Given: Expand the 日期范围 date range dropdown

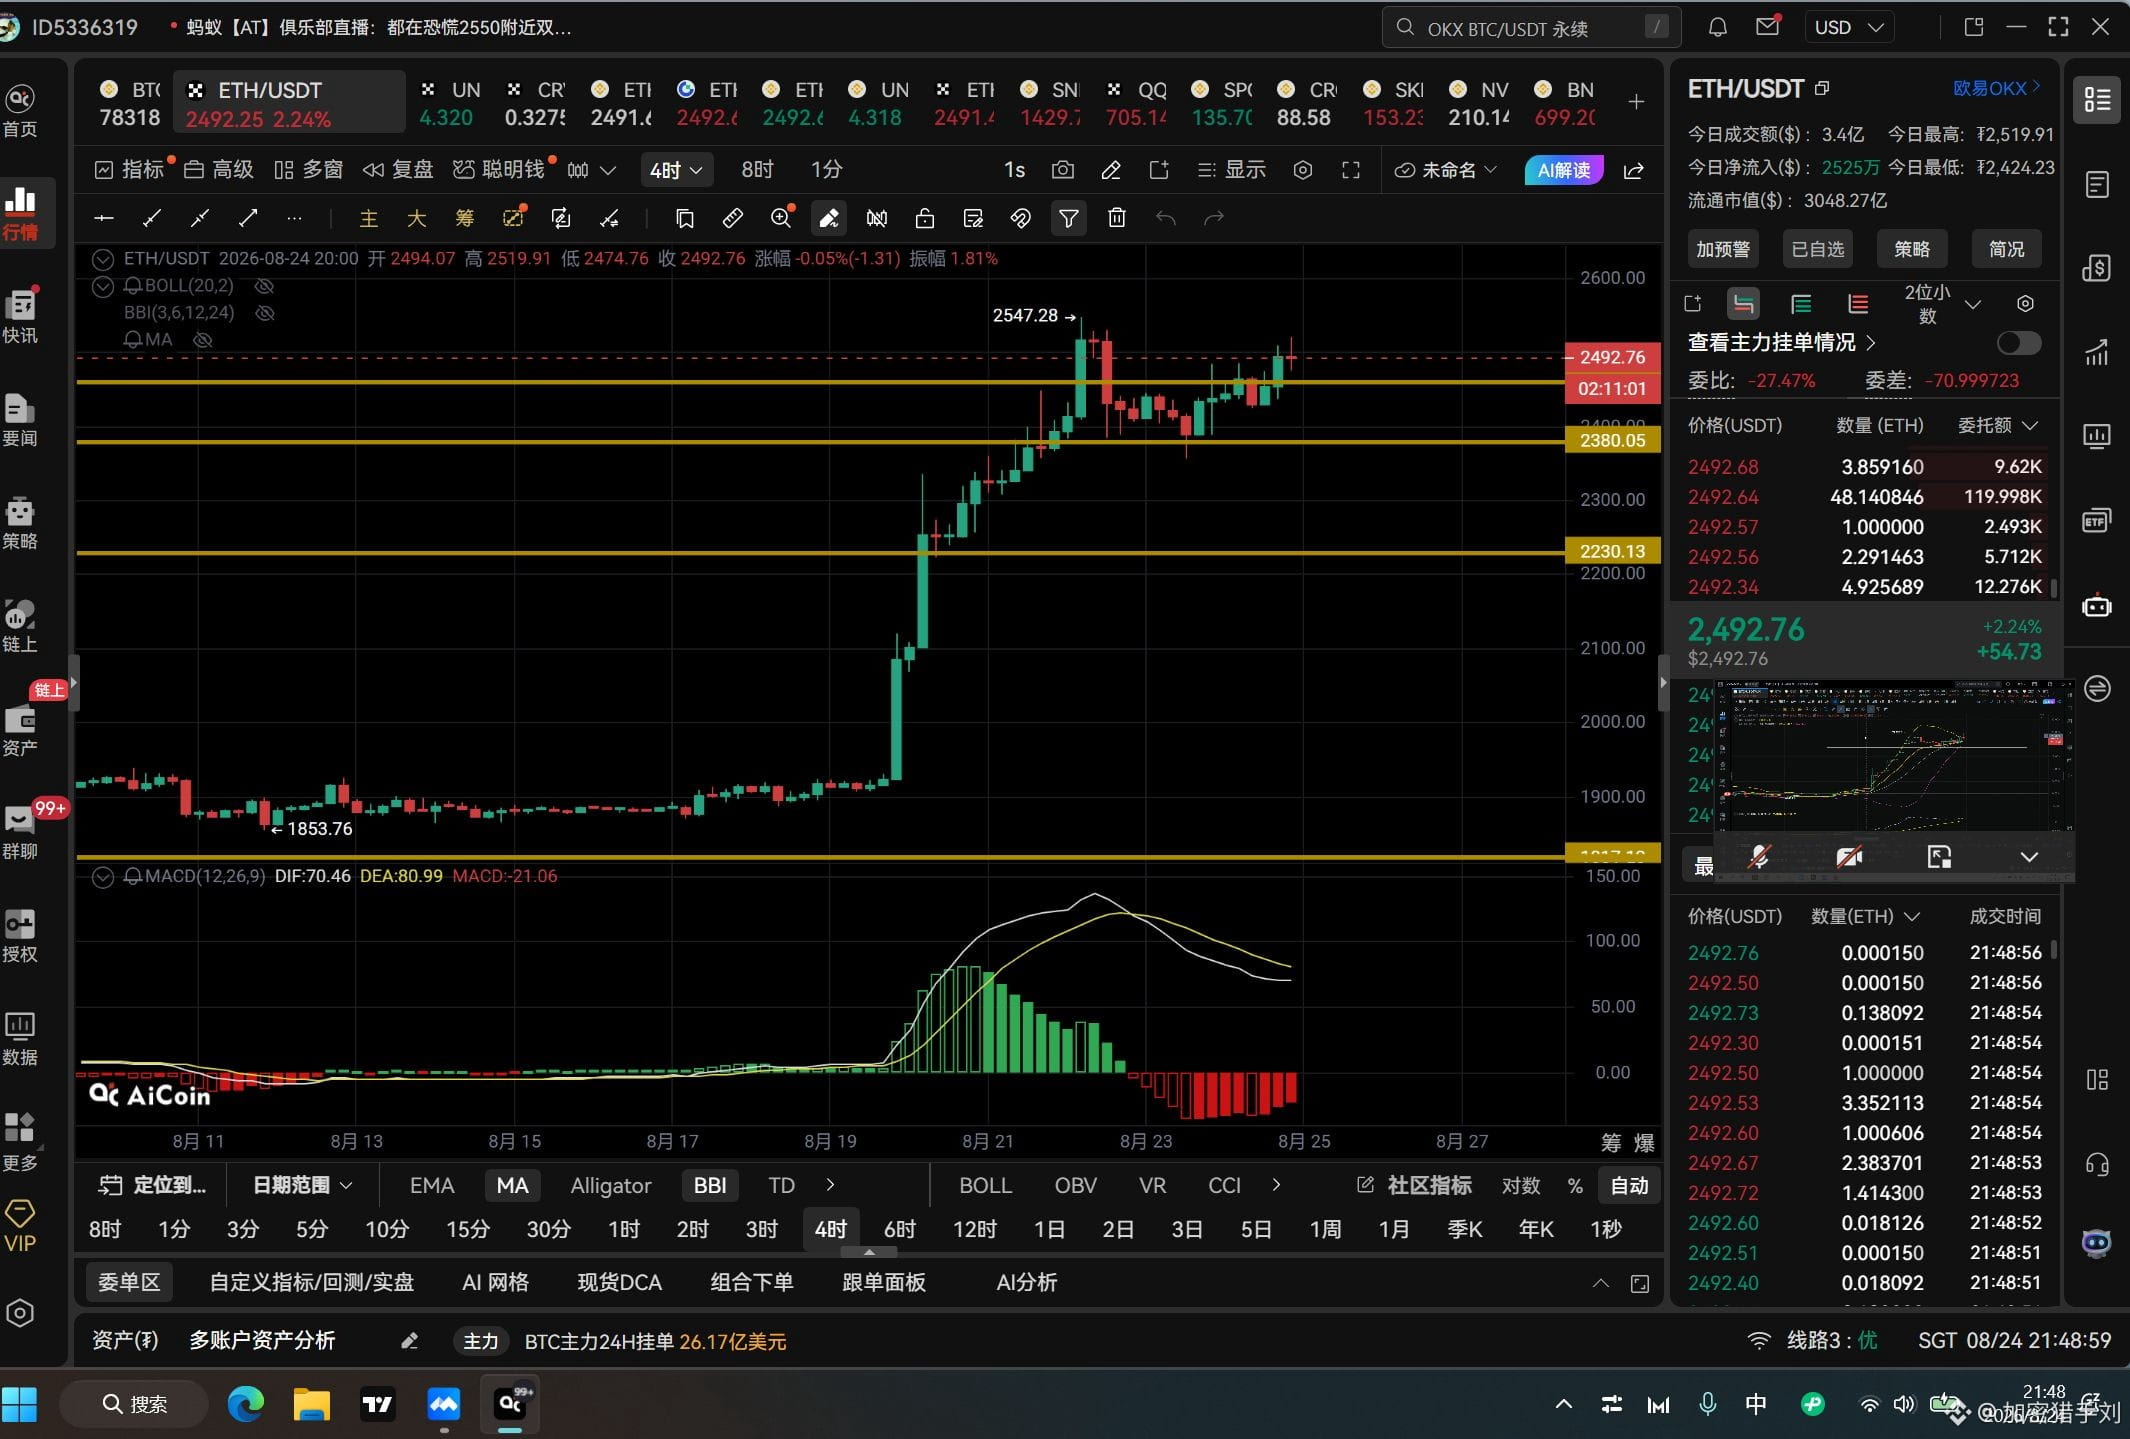Looking at the screenshot, I should point(302,1185).
